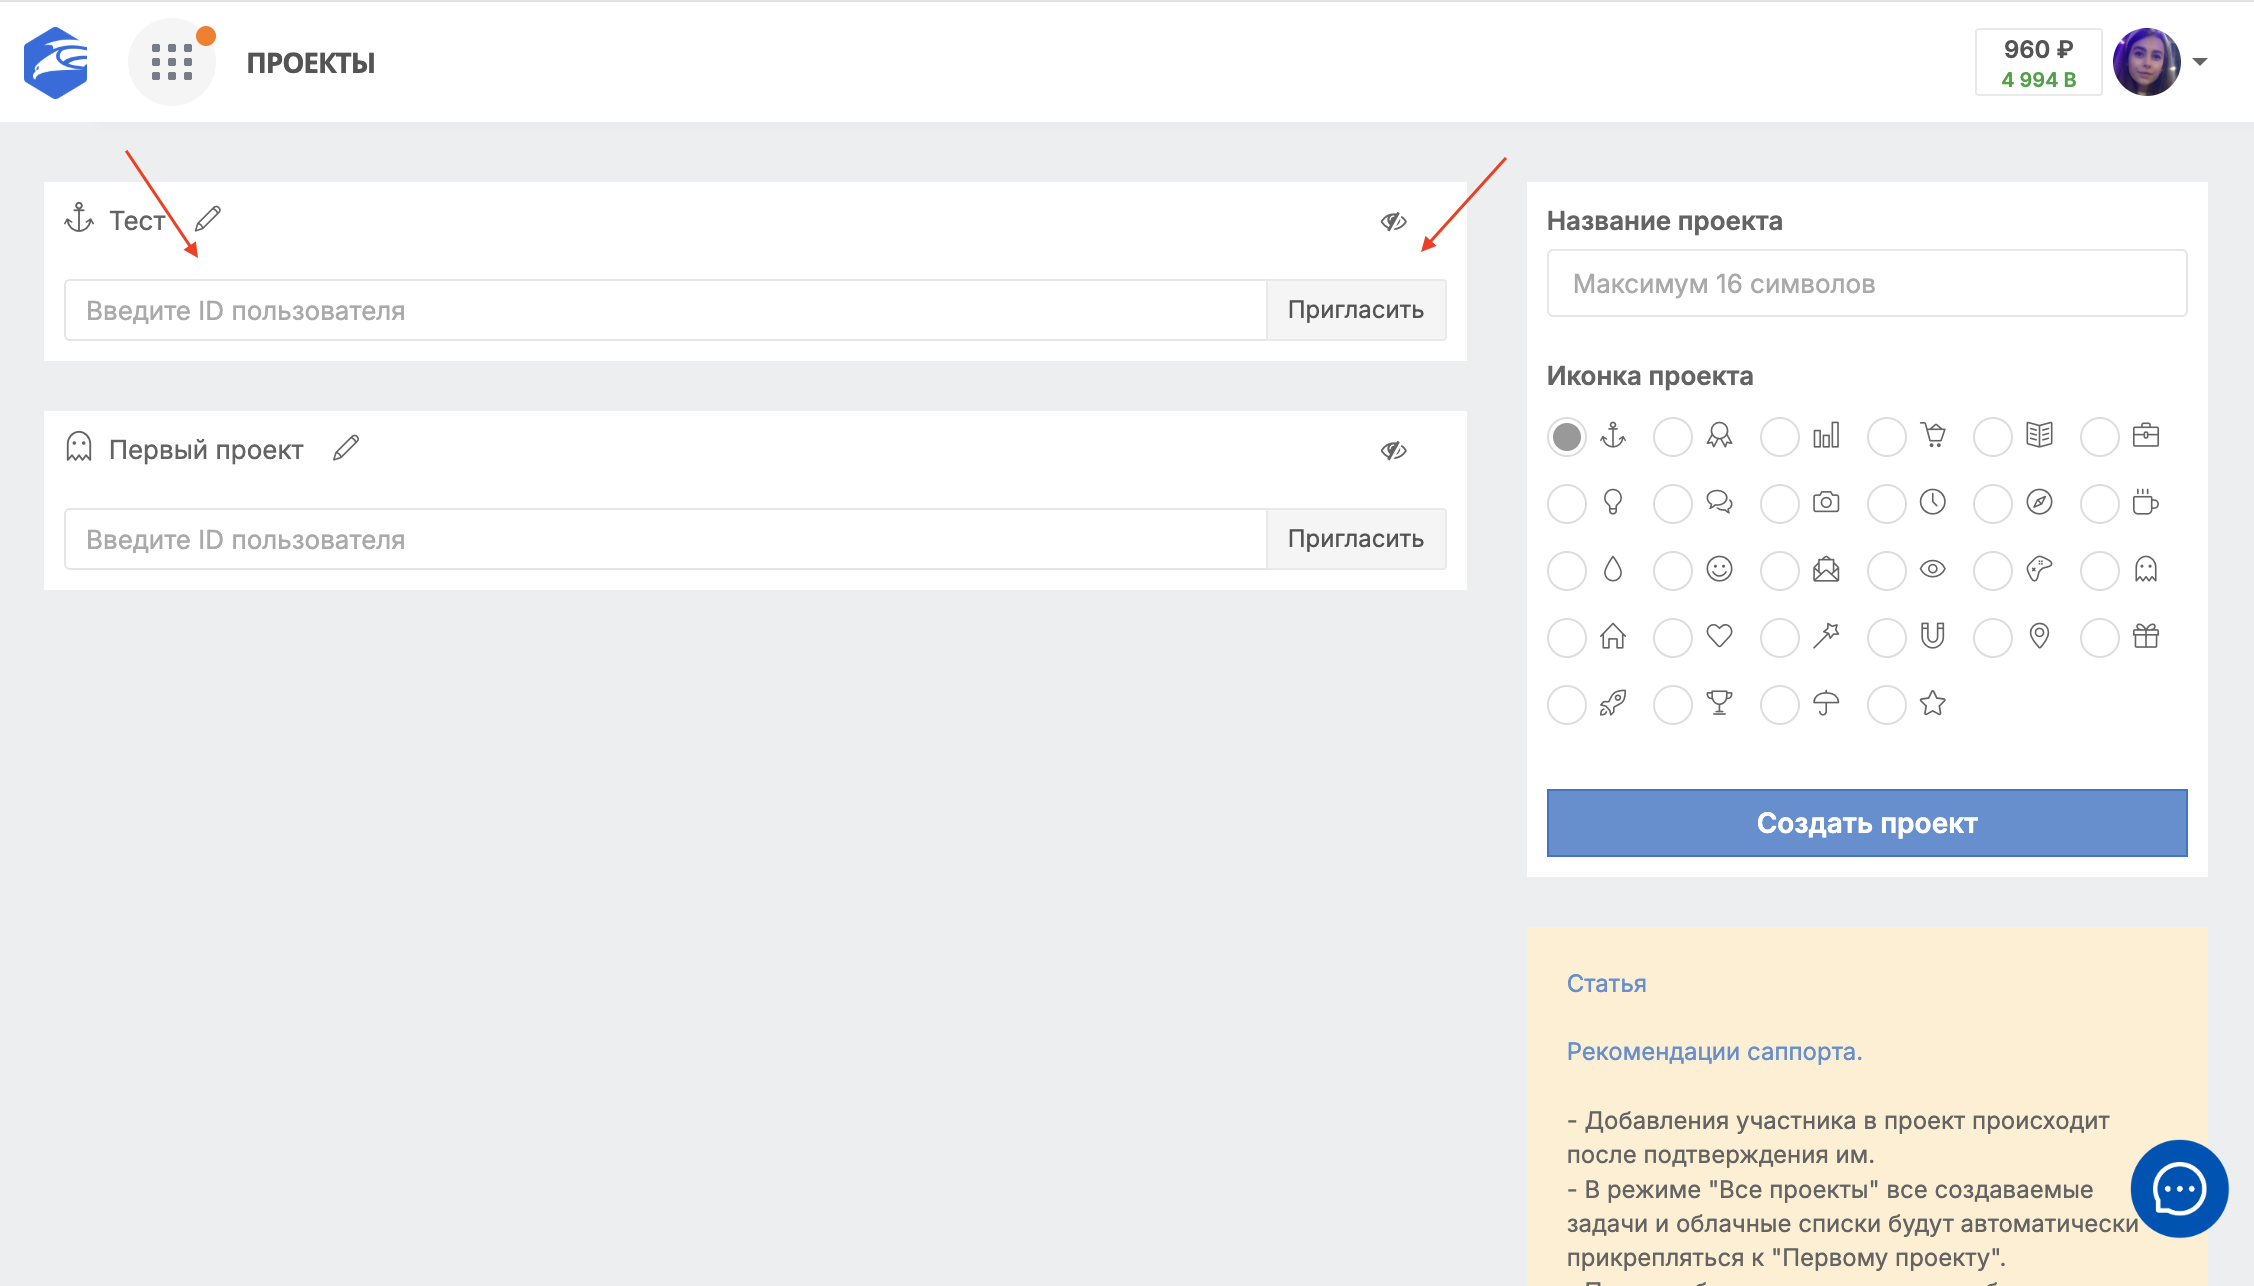2254x1286 pixels.
Task: Click the clock project icon
Action: [x=1933, y=502]
